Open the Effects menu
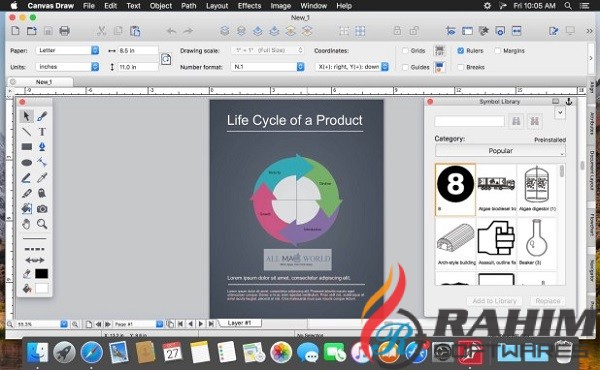The height and width of the screenshot is (370, 600). click(249, 6)
